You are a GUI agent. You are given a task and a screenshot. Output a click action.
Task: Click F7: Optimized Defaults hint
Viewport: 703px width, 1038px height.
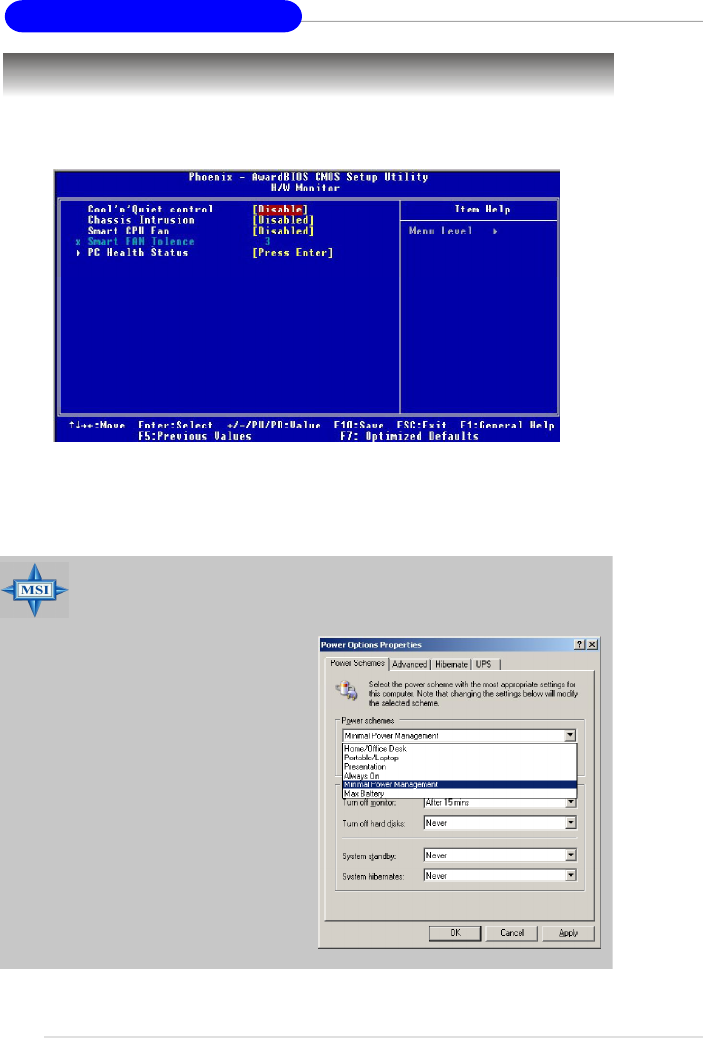pyautogui.click(x=409, y=436)
